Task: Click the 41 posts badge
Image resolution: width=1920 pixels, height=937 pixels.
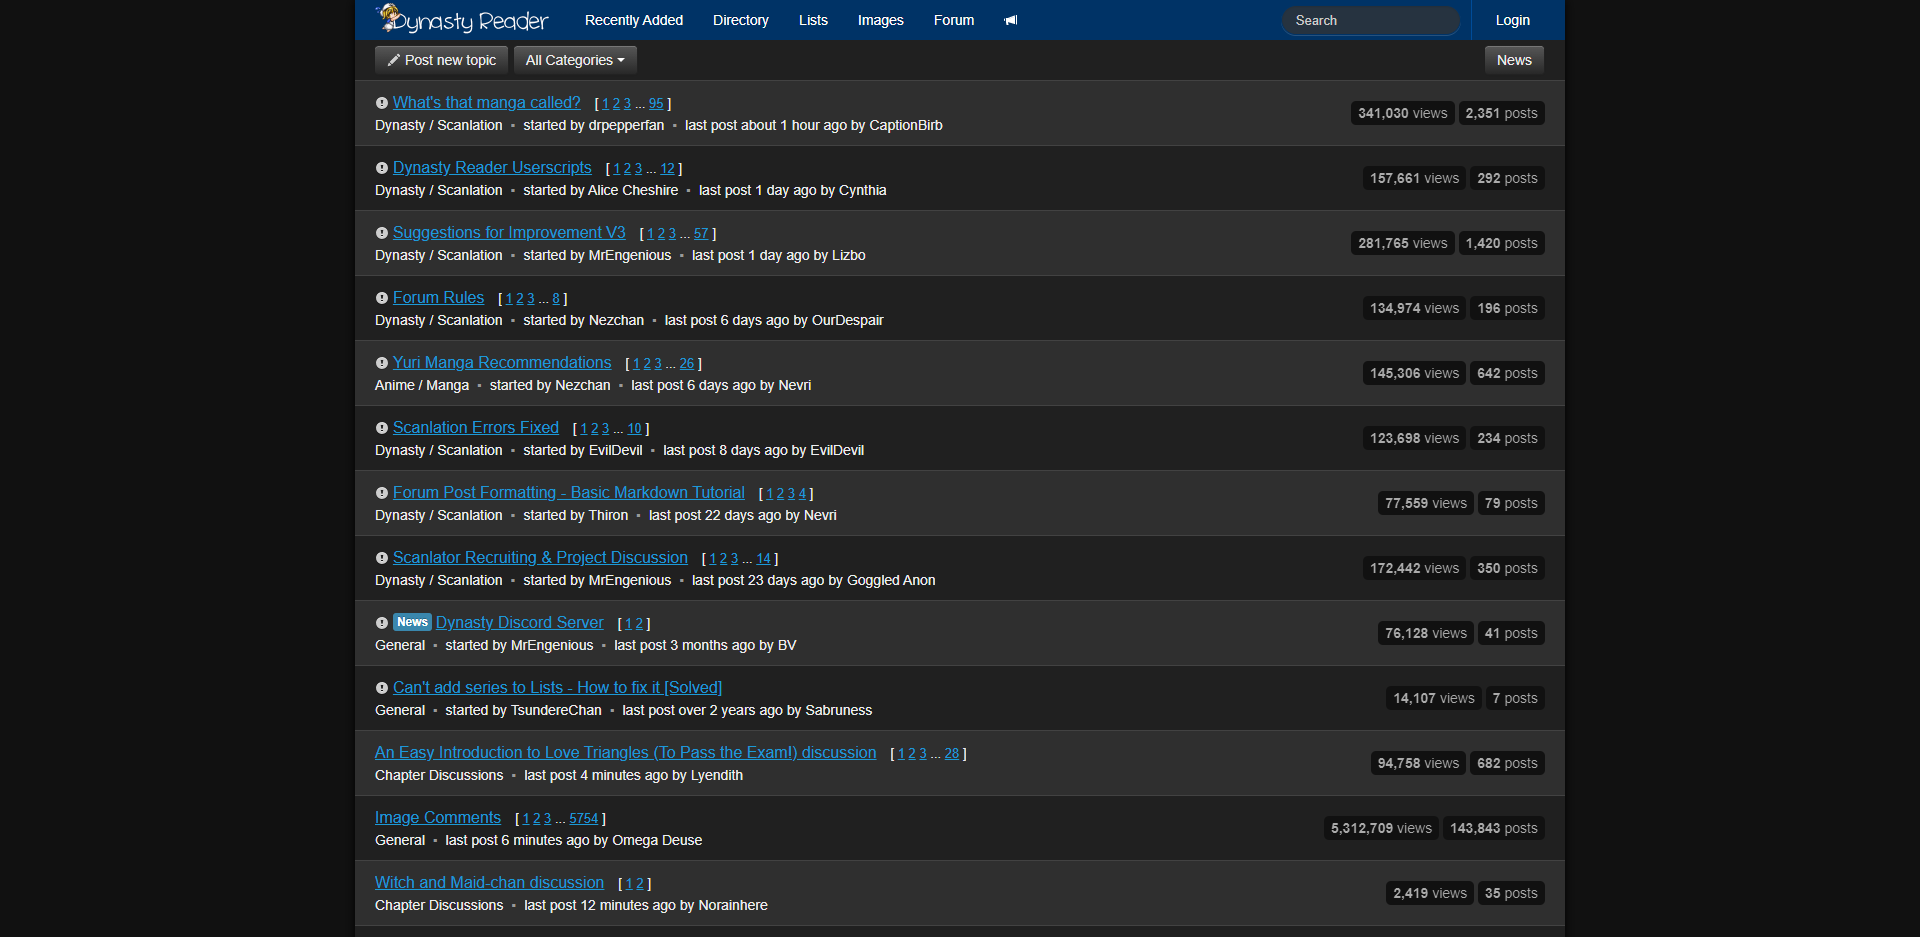Action: point(1511,633)
